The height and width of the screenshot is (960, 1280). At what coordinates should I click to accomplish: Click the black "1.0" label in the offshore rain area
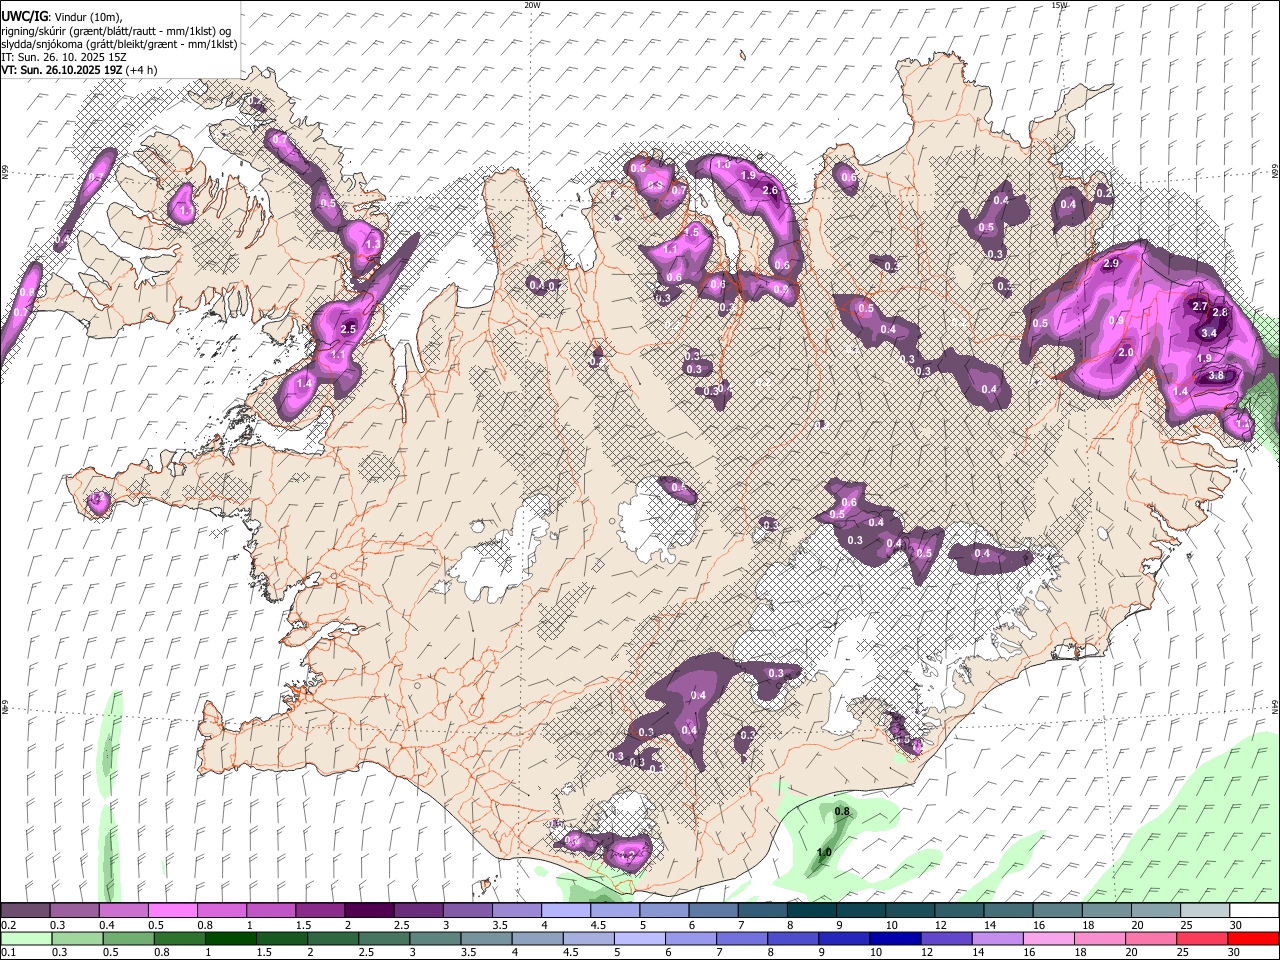click(x=824, y=853)
